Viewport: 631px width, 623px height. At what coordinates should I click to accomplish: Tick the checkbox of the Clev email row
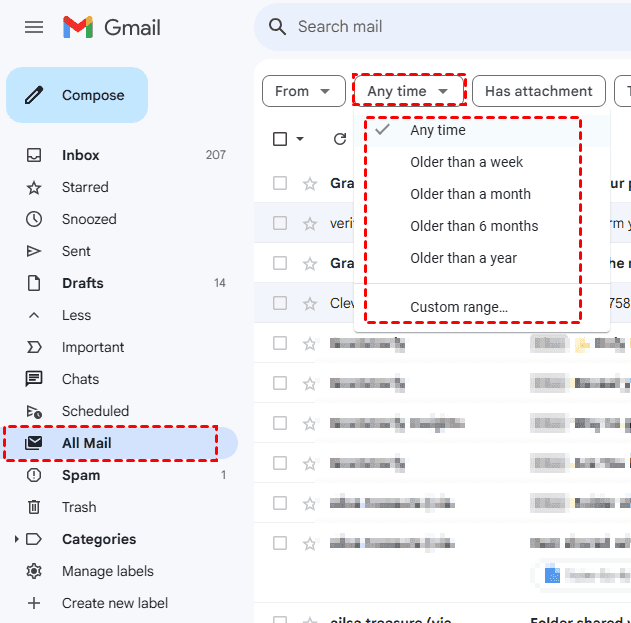point(280,303)
